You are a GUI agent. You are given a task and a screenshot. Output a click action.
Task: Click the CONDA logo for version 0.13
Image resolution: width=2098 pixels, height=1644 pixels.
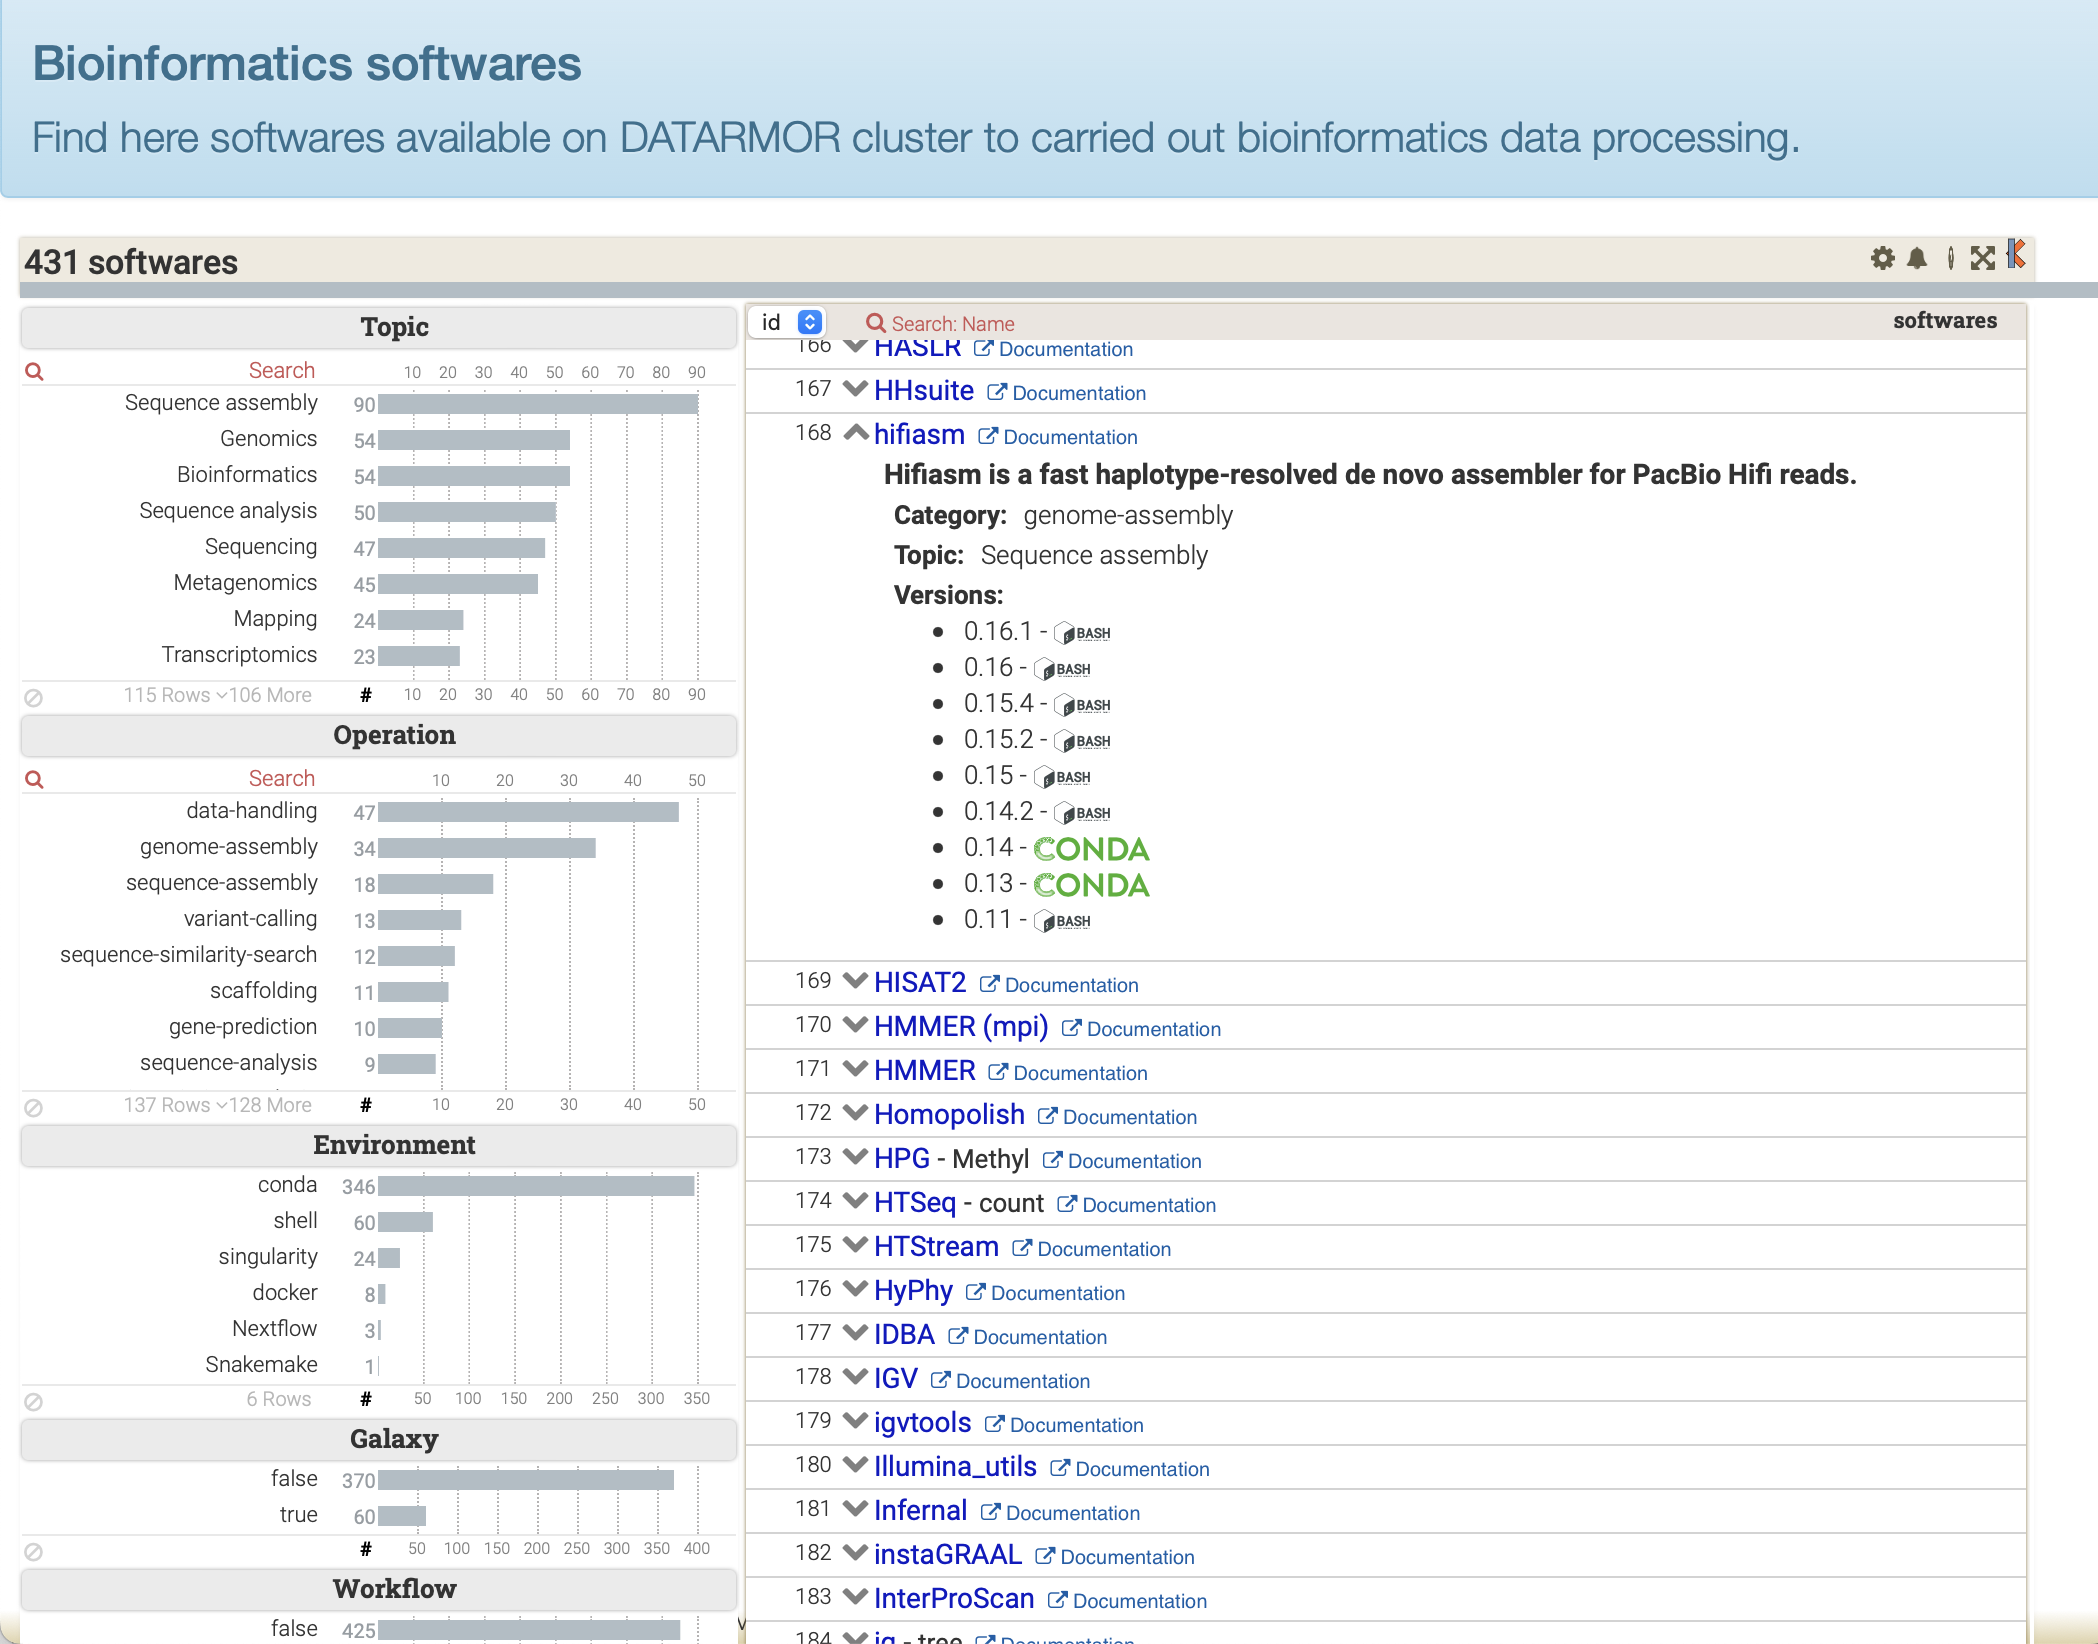click(1091, 885)
